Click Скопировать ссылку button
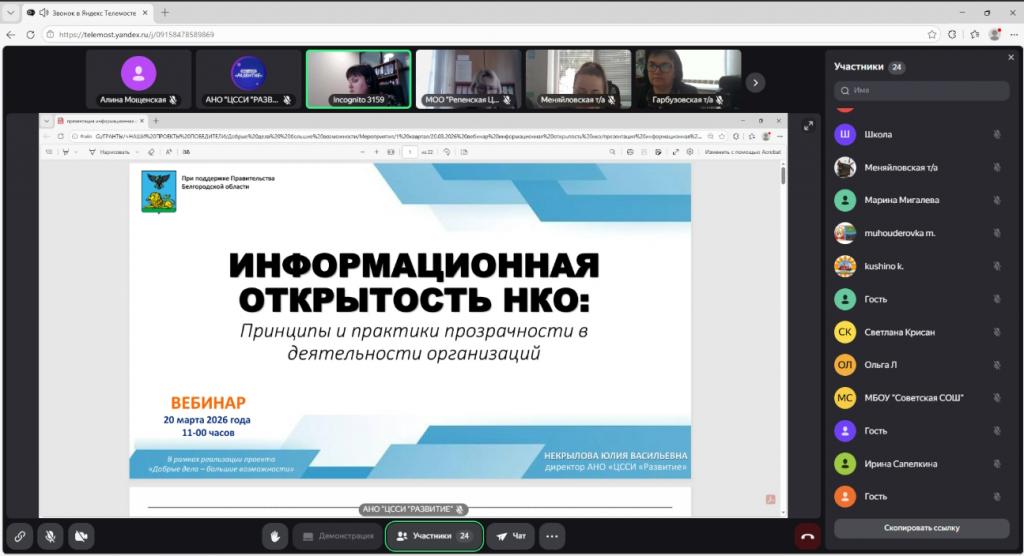The height and width of the screenshot is (556, 1024). click(921, 528)
